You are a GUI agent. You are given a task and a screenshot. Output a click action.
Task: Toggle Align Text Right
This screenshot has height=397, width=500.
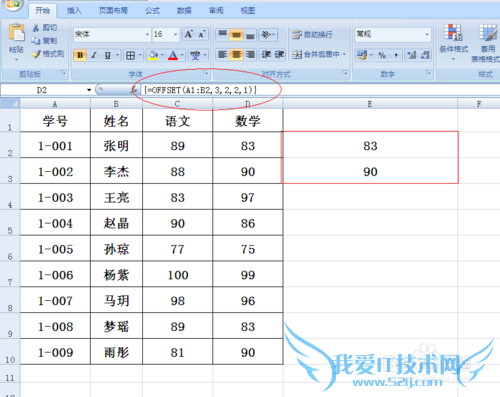click(250, 55)
